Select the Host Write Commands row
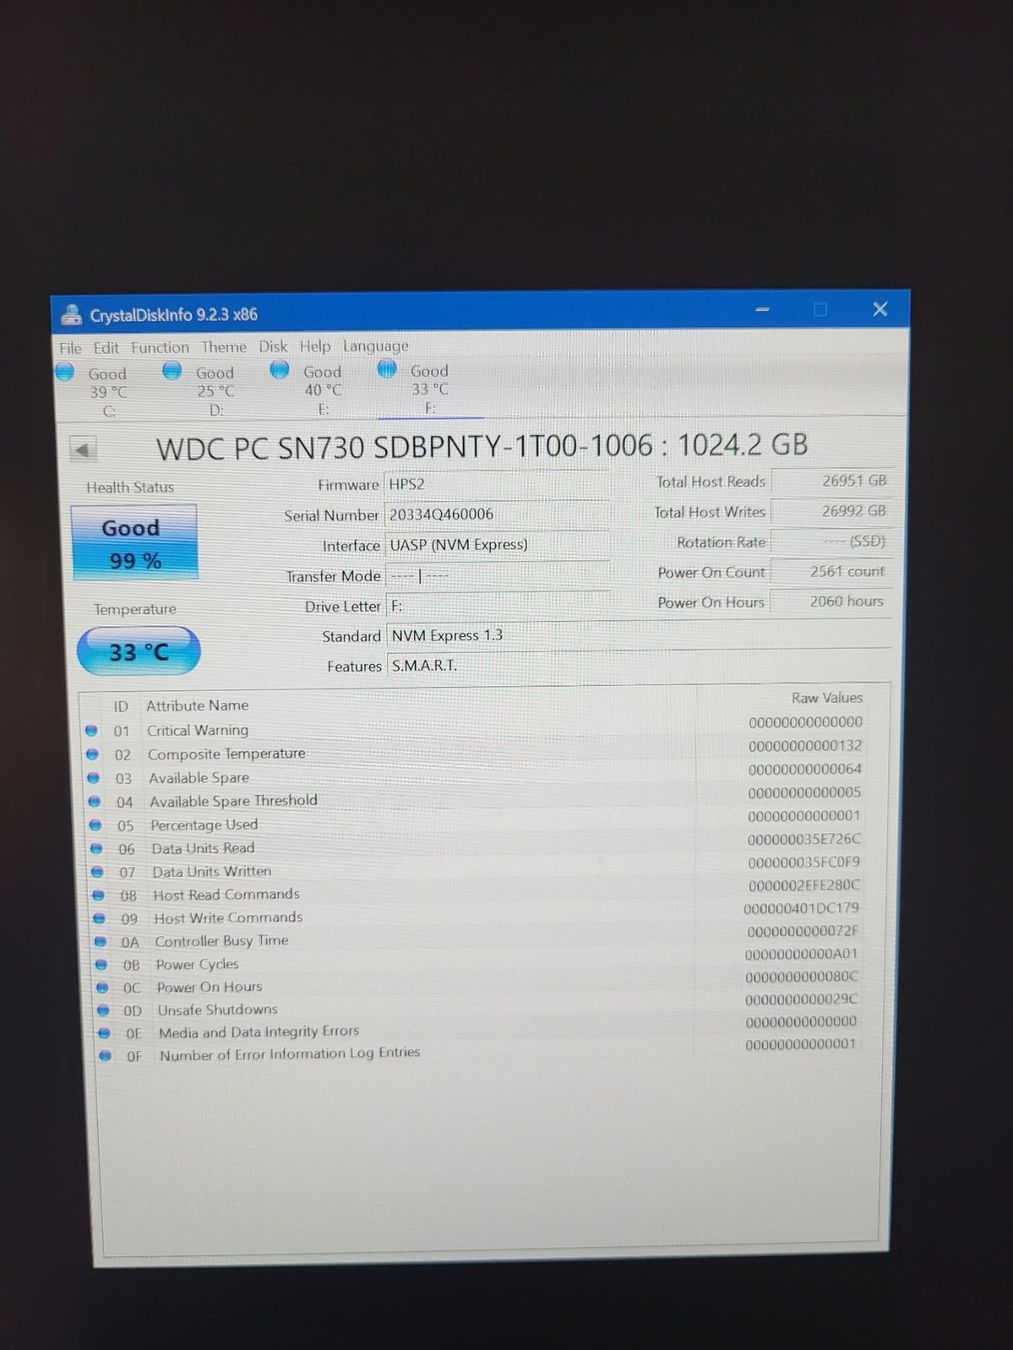 [x=477, y=915]
